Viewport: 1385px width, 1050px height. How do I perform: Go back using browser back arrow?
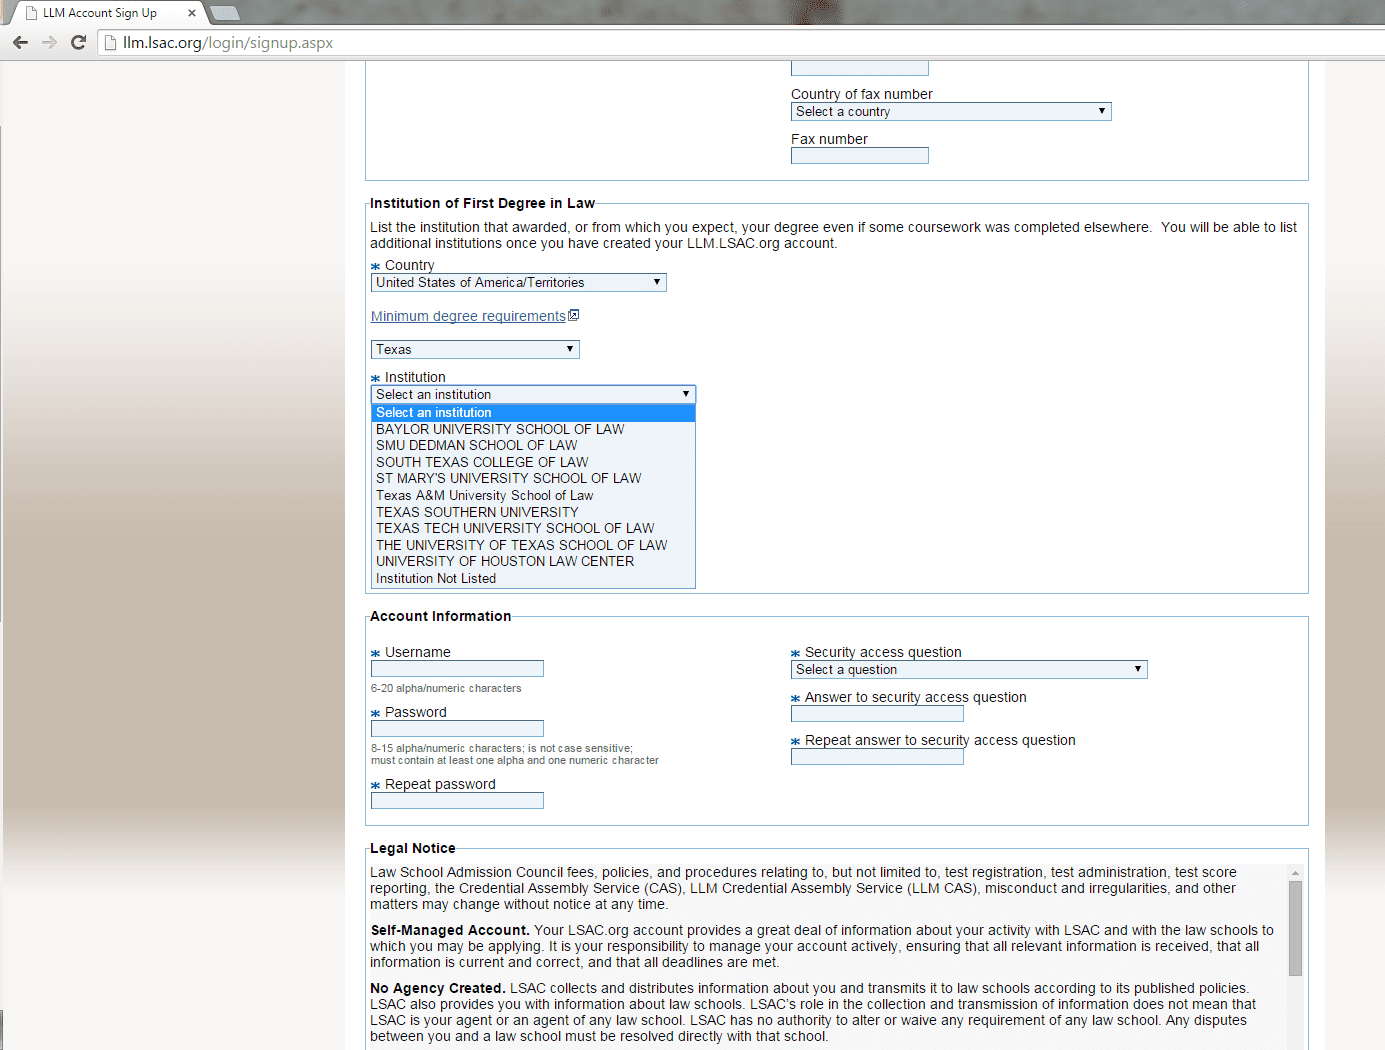[20, 42]
